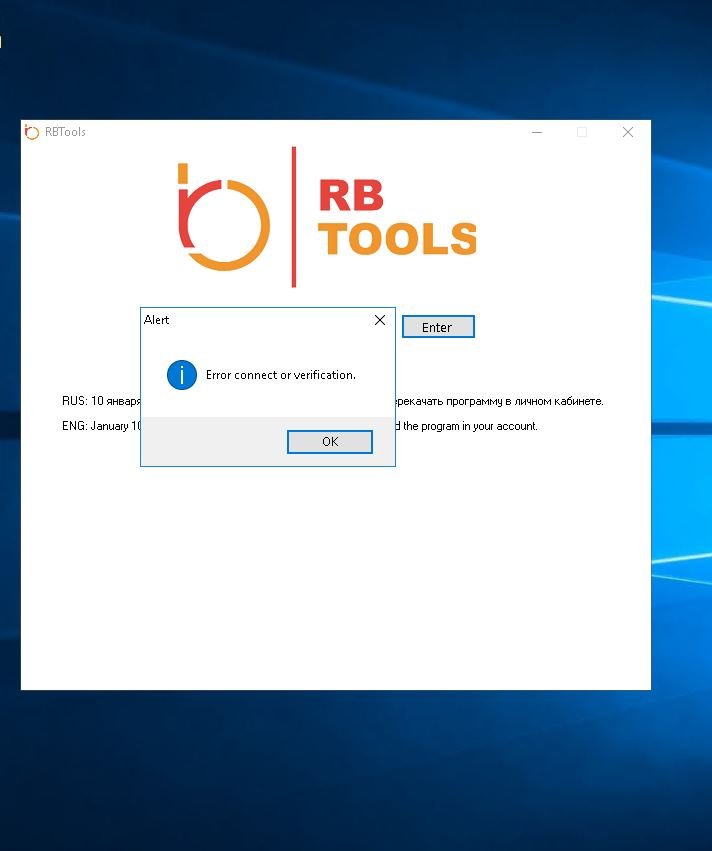Close the Alert dialog with X
Viewport: 712px width, 851px height.
(379, 320)
